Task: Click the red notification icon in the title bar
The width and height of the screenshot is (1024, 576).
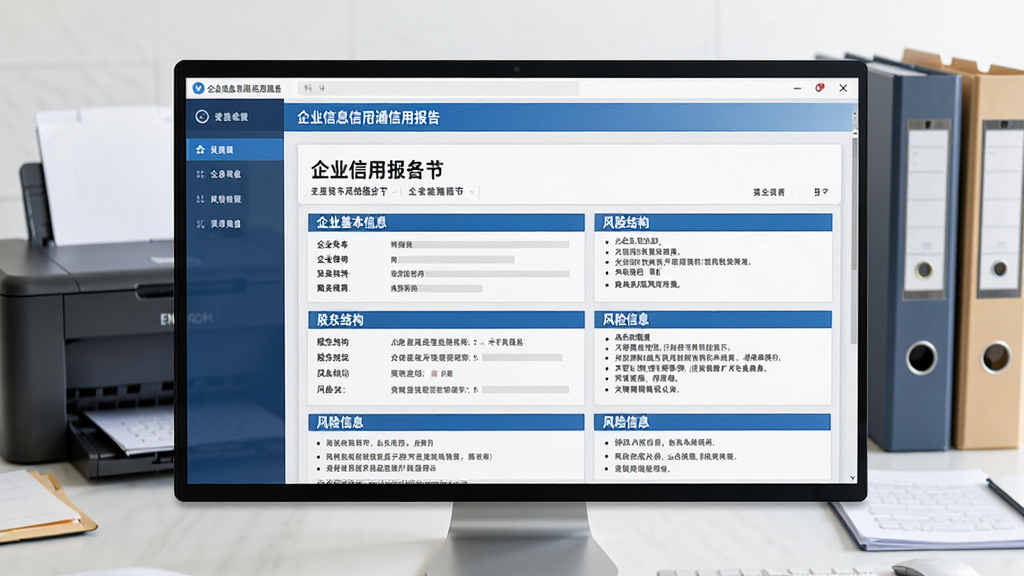Action: (820, 88)
